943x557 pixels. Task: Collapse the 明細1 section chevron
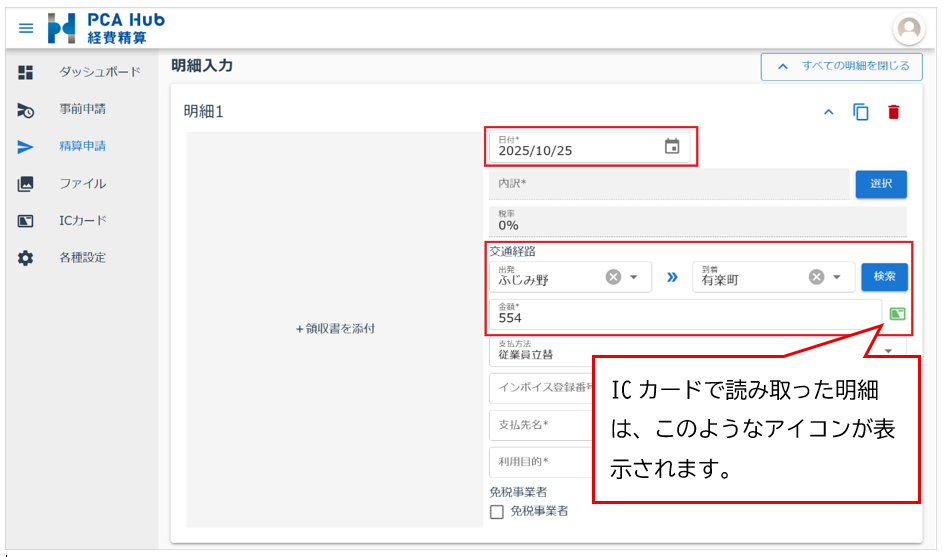pyautogui.click(x=828, y=112)
